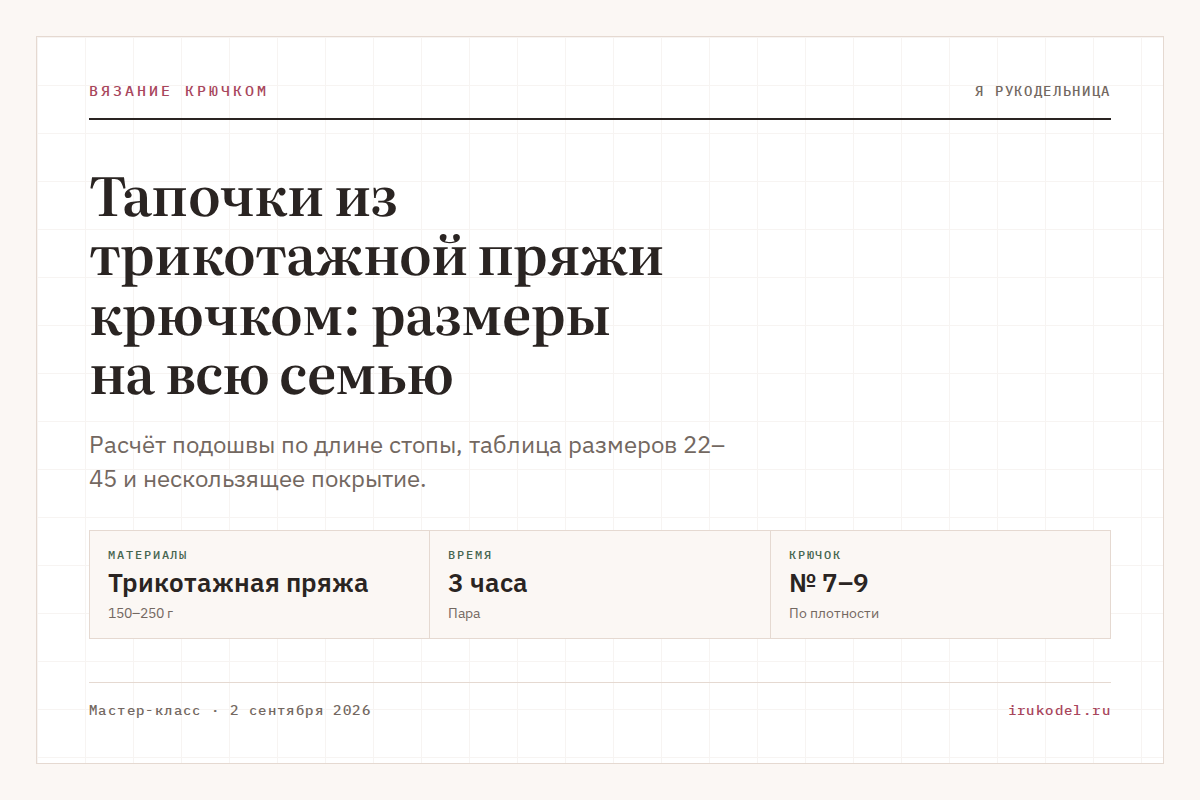Open the irukodel.ru site link
The width and height of the screenshot is (1200, 800).
point(1060,711)
